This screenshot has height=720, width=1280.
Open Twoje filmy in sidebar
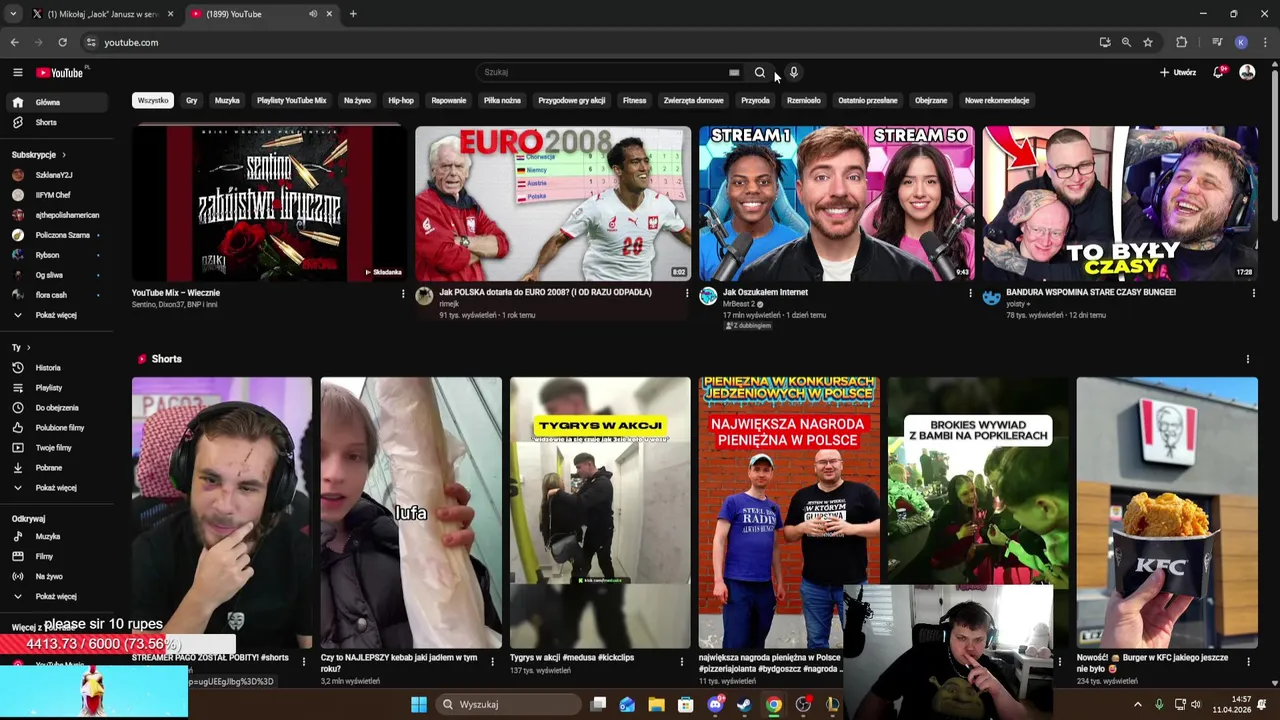(x=58, y=448)
